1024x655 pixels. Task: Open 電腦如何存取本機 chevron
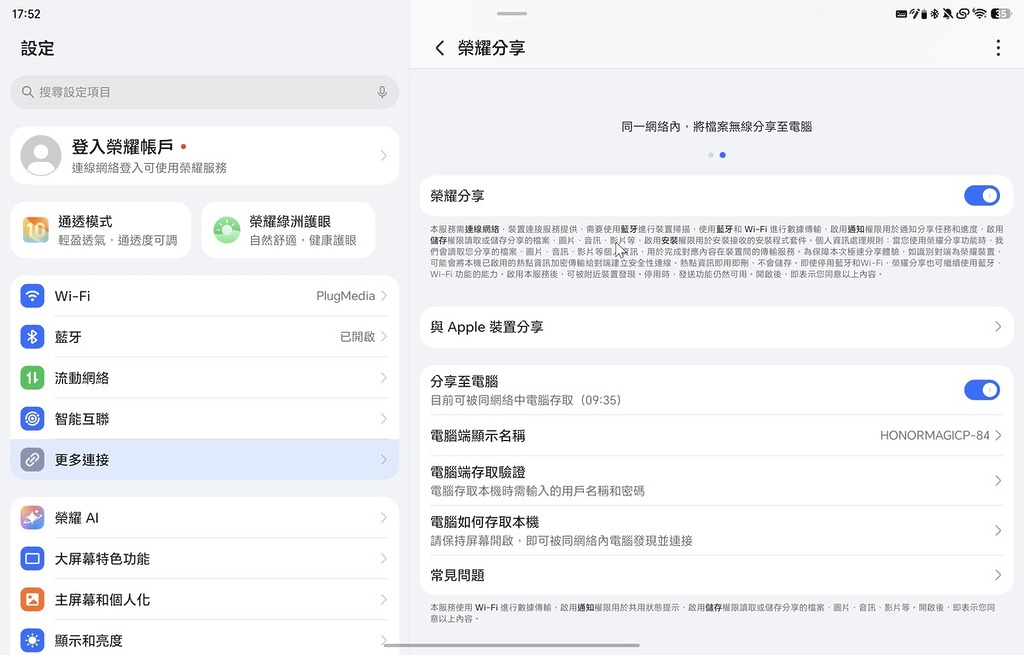(998, 530)
